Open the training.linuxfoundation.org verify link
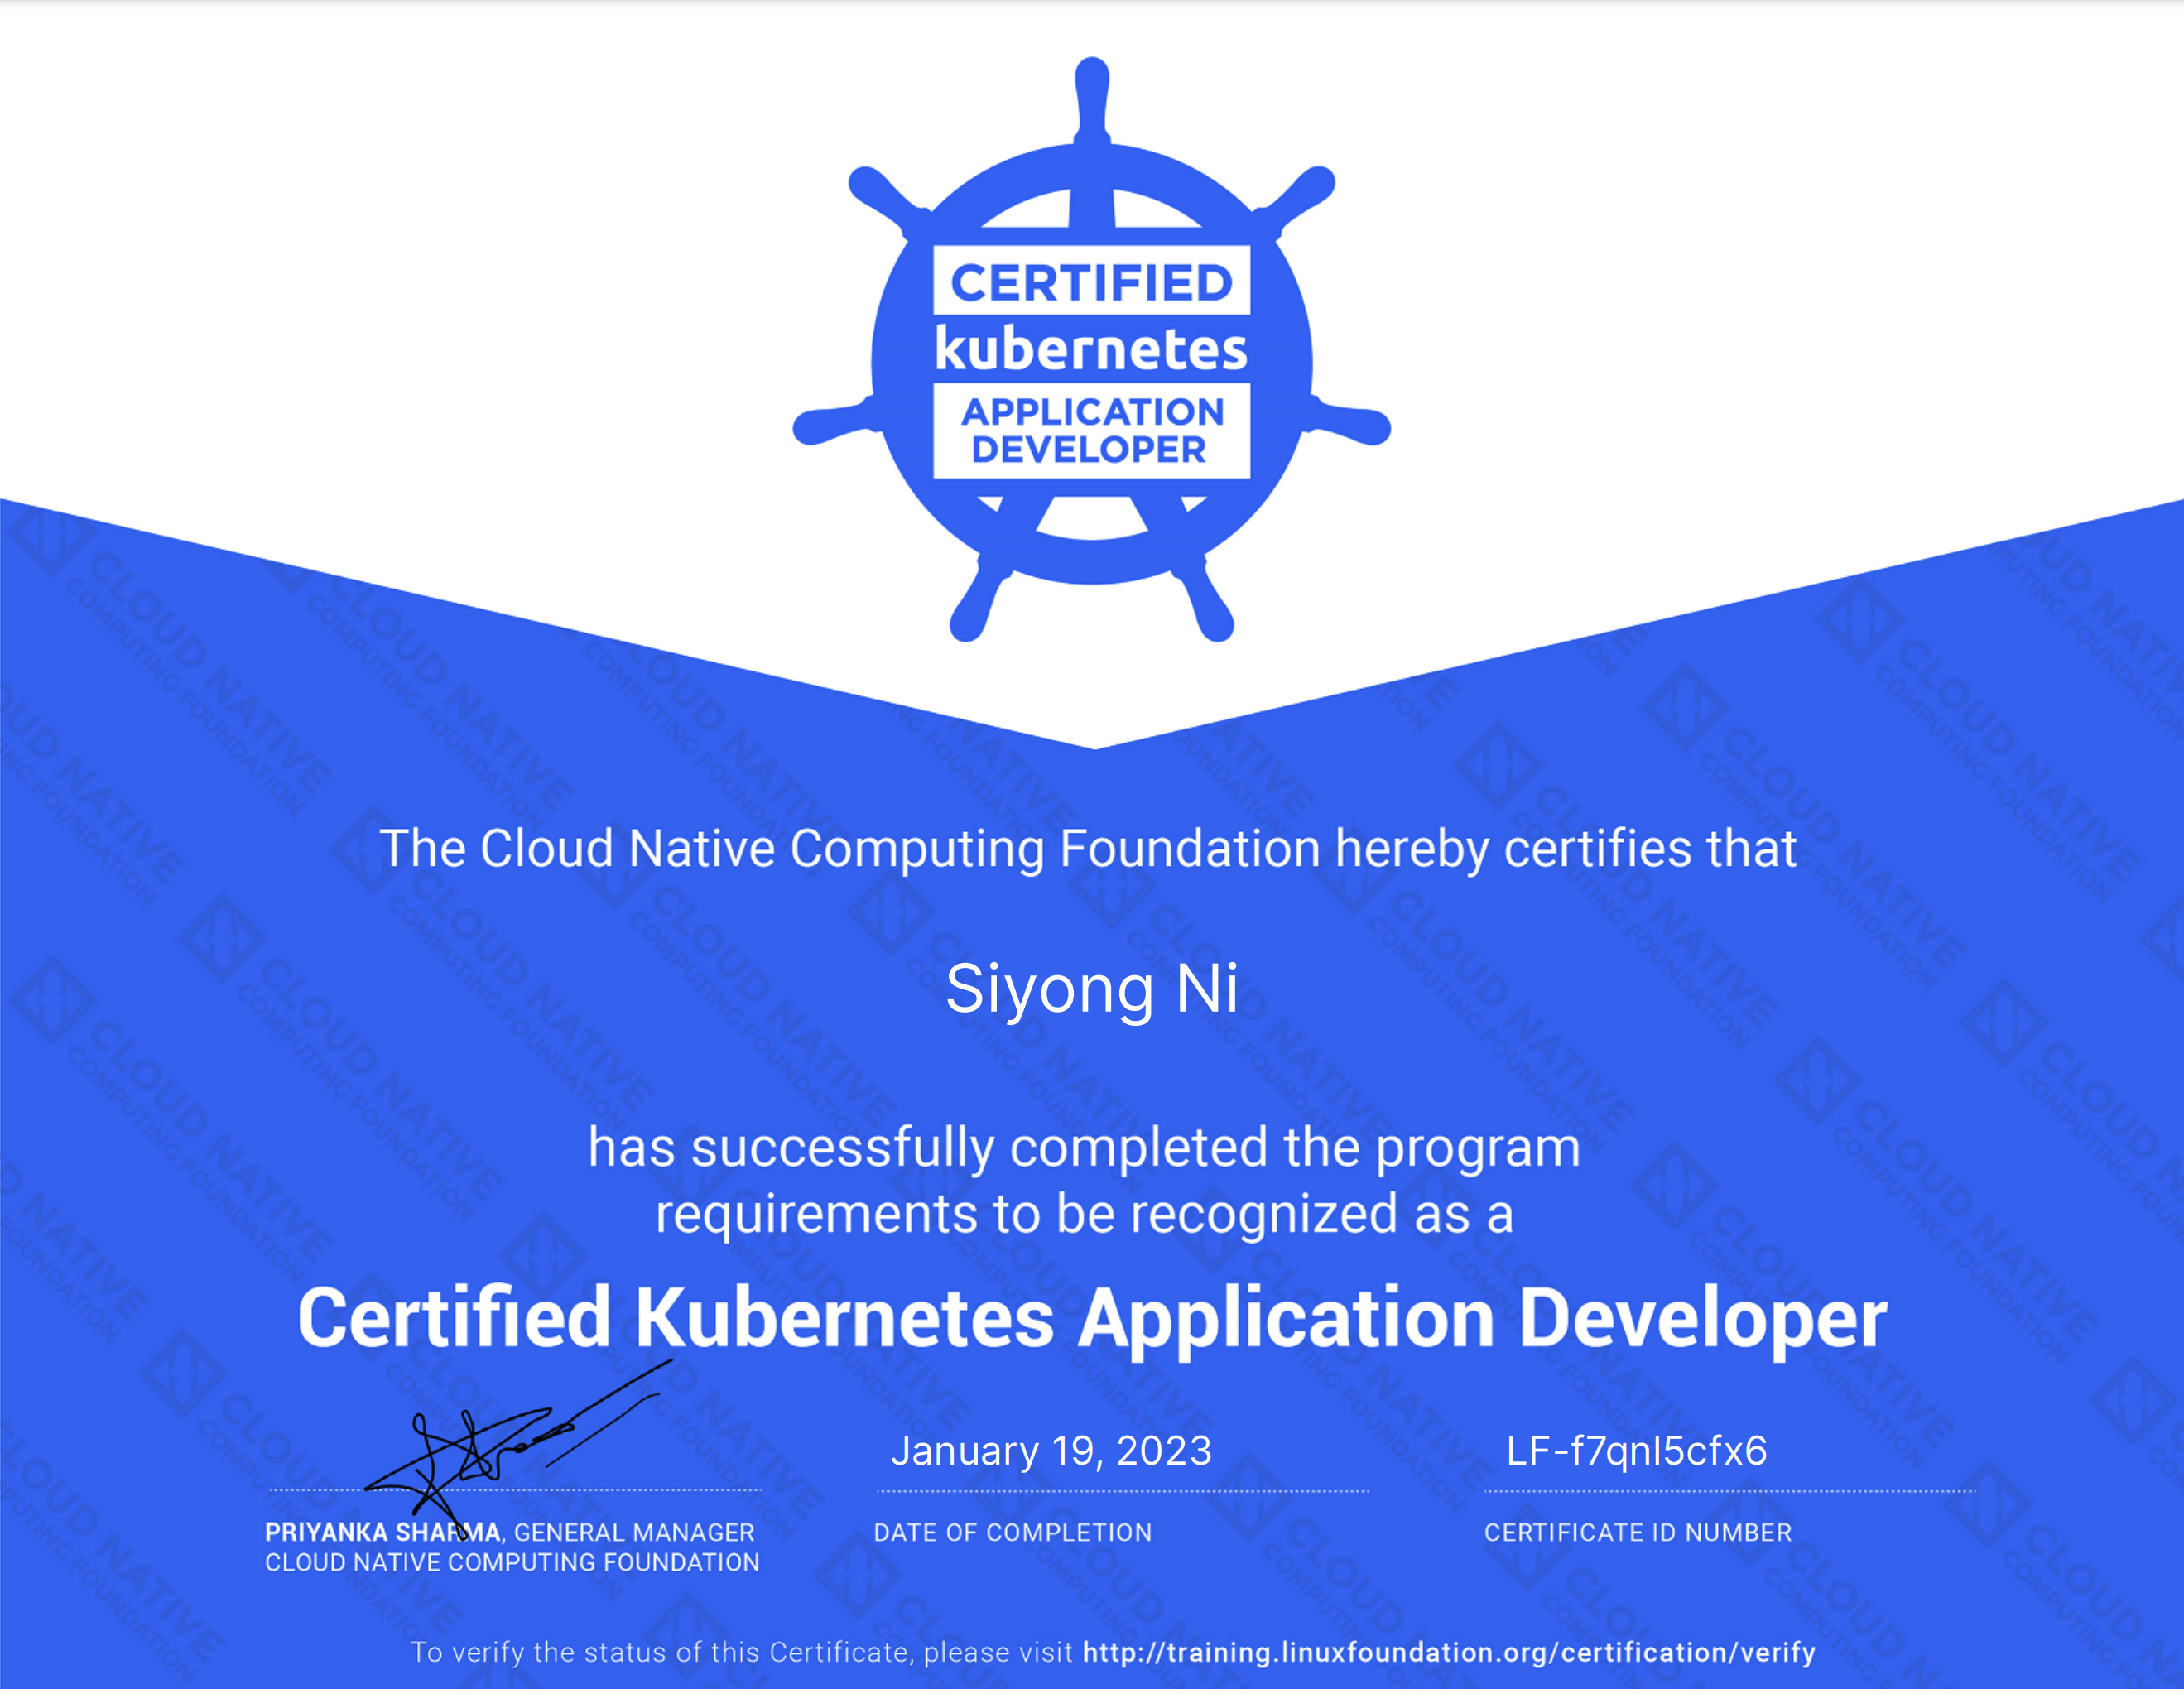 (1448, 1652)
